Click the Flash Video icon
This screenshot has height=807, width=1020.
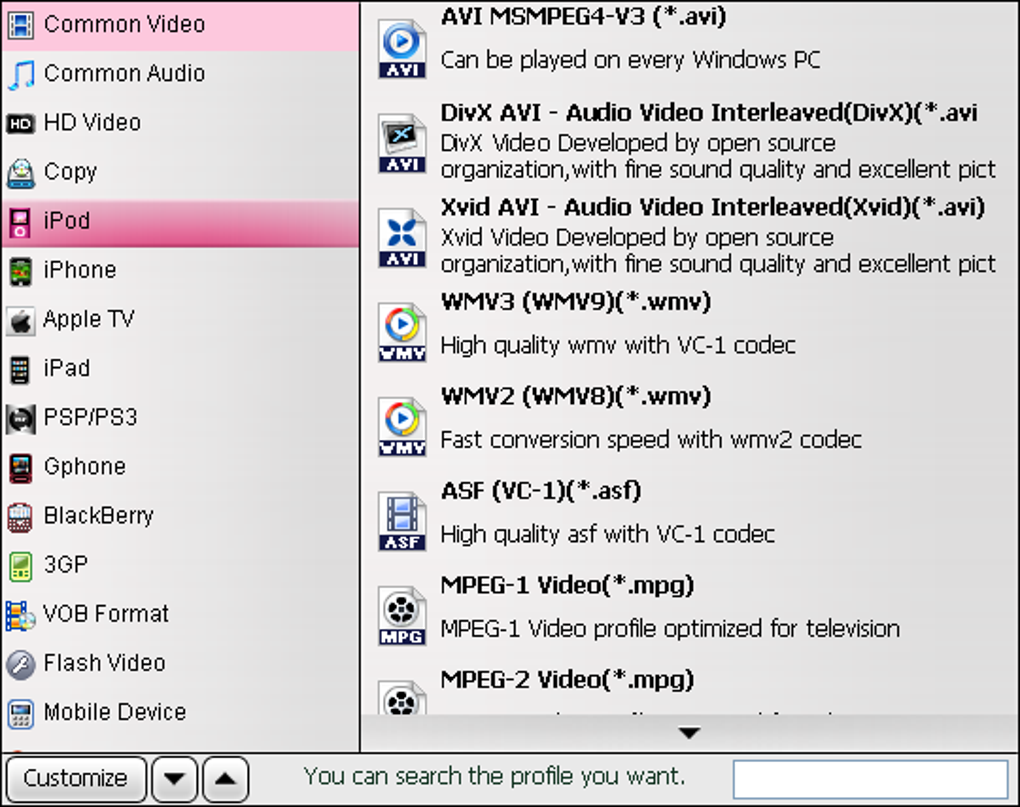(21, 665)
